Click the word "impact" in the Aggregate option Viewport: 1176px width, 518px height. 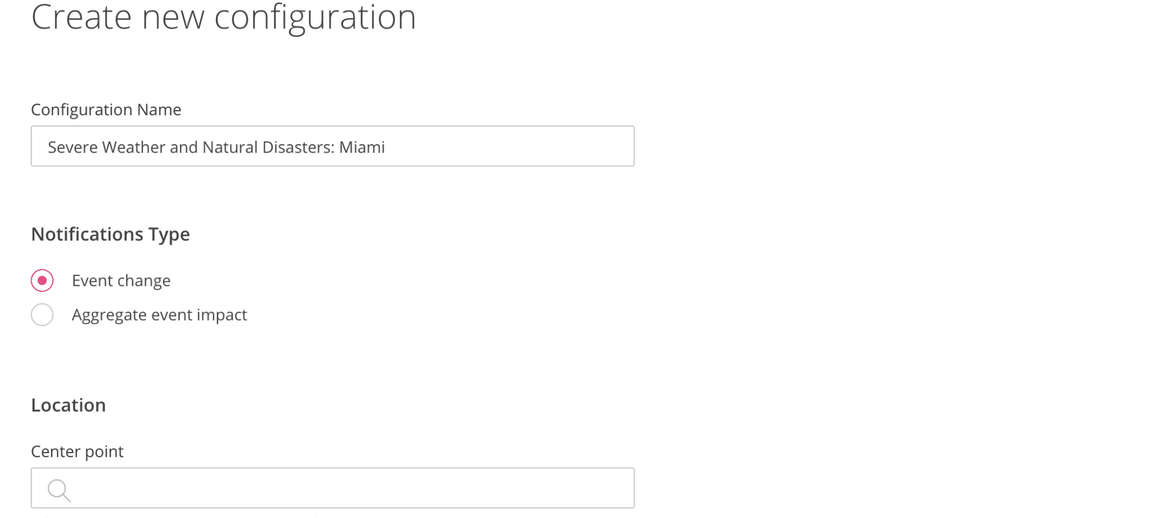click(220, 315)
